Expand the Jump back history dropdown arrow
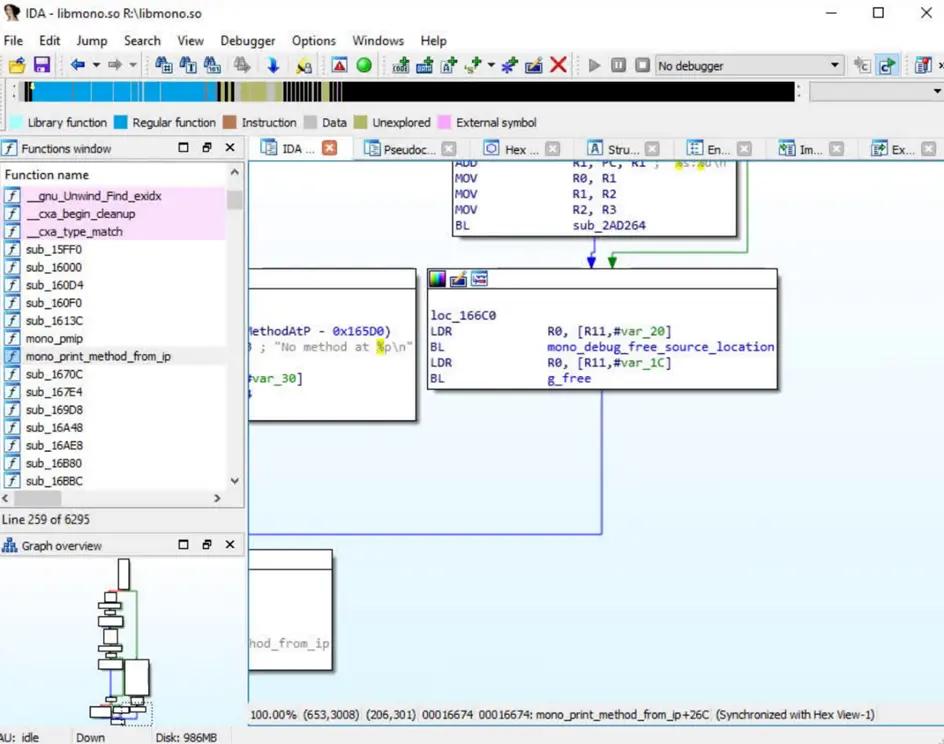Screen dimensions: 944x744 96,65
